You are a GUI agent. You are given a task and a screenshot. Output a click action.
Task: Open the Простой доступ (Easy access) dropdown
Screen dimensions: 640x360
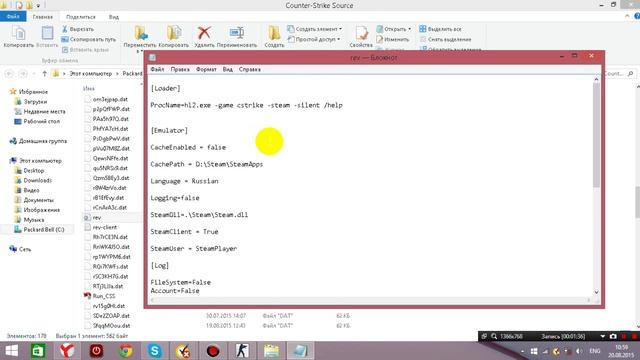click(x=314, y=40)
